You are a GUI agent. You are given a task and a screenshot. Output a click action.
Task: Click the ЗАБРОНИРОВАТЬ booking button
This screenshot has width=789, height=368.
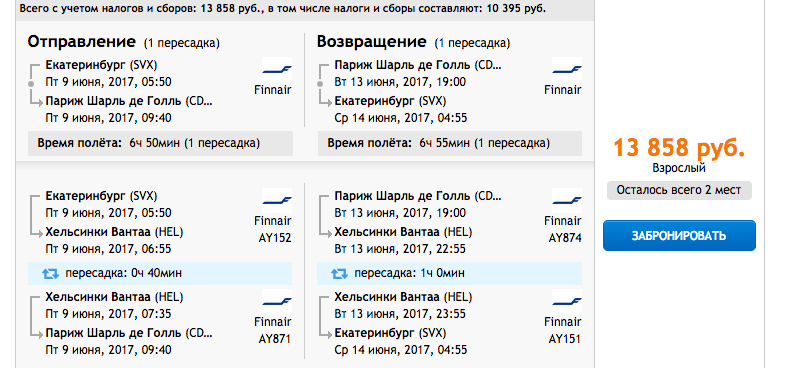[679, 235]
